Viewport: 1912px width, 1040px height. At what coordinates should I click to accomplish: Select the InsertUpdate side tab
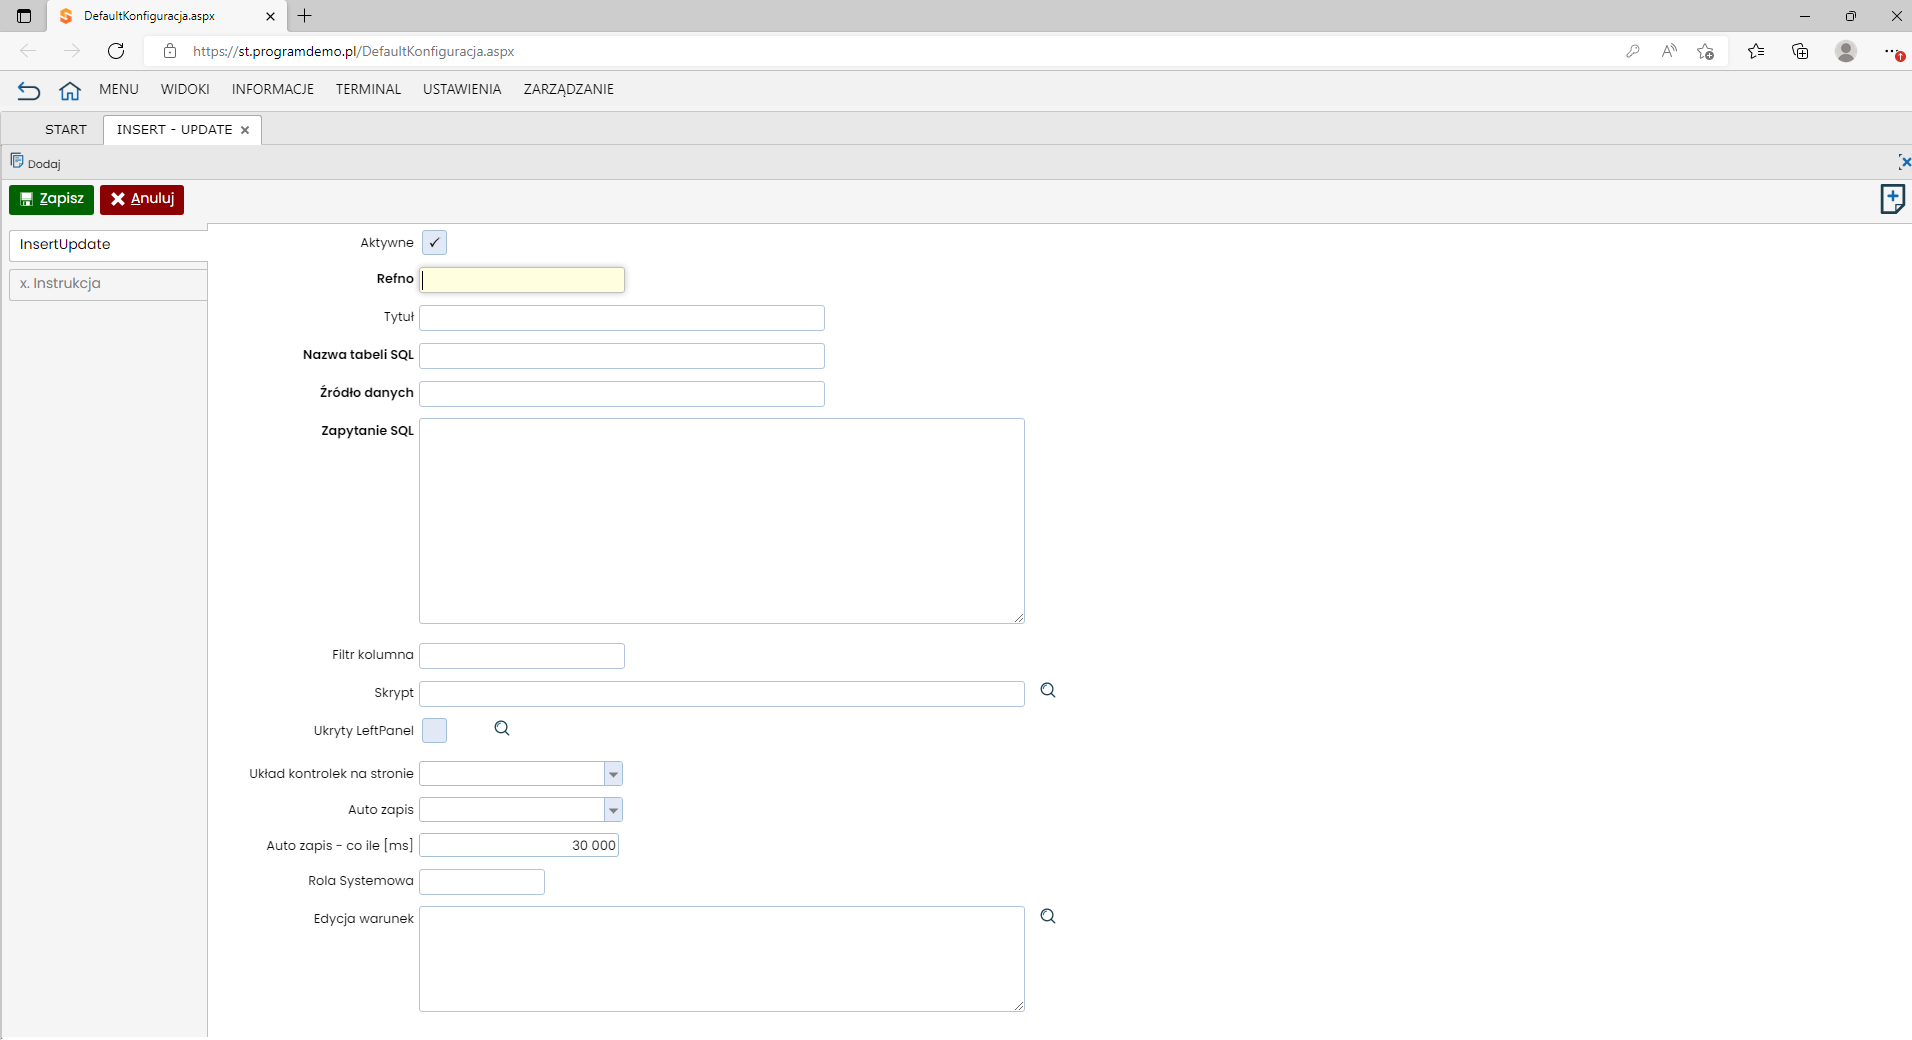point(108,245)
